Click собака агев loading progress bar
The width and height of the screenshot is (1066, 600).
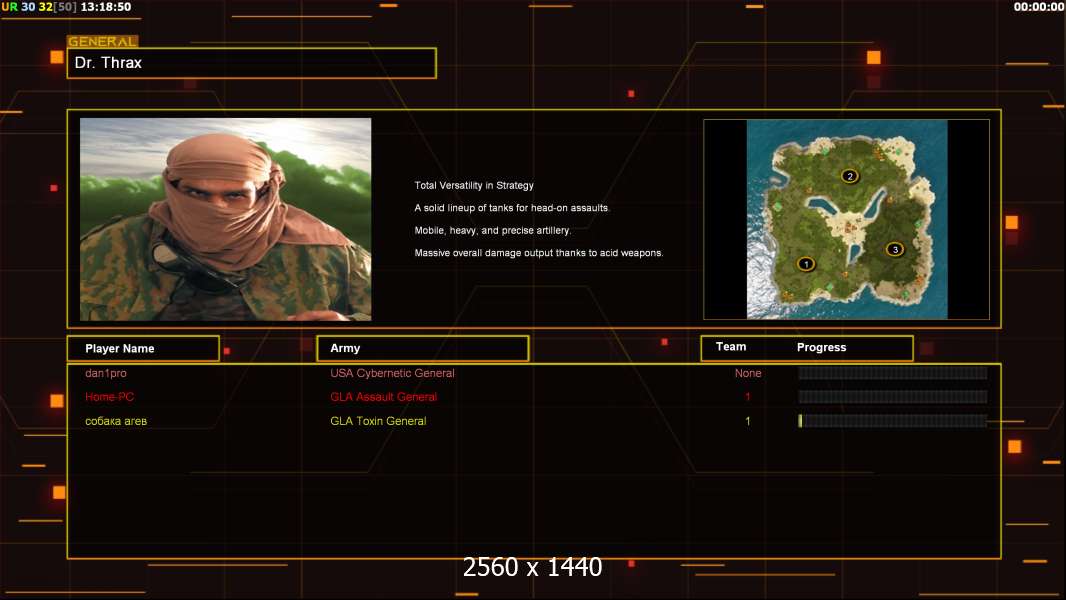893,421
